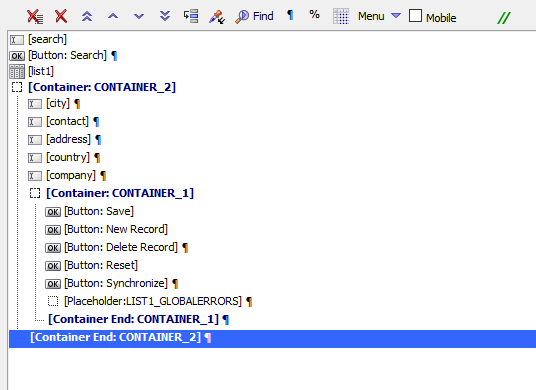The height and width of the screenshot is (390, 536).
Task: Click the OK icon beside Button: Reset
Action: [53, 266]
